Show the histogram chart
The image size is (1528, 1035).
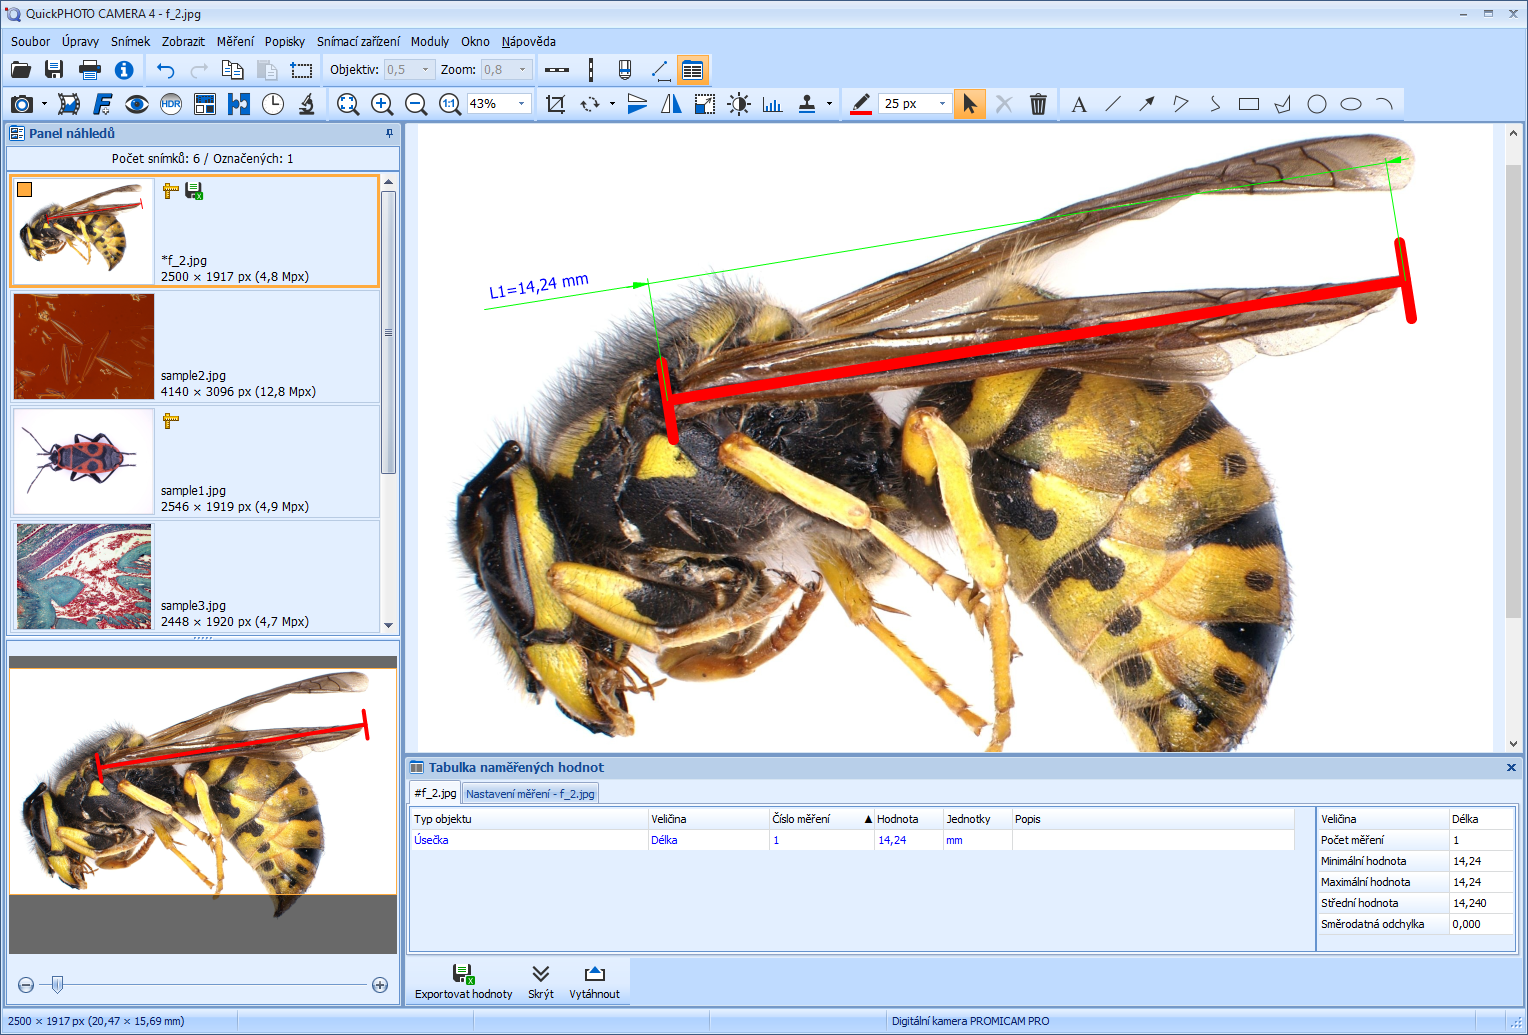click(773, 104)
